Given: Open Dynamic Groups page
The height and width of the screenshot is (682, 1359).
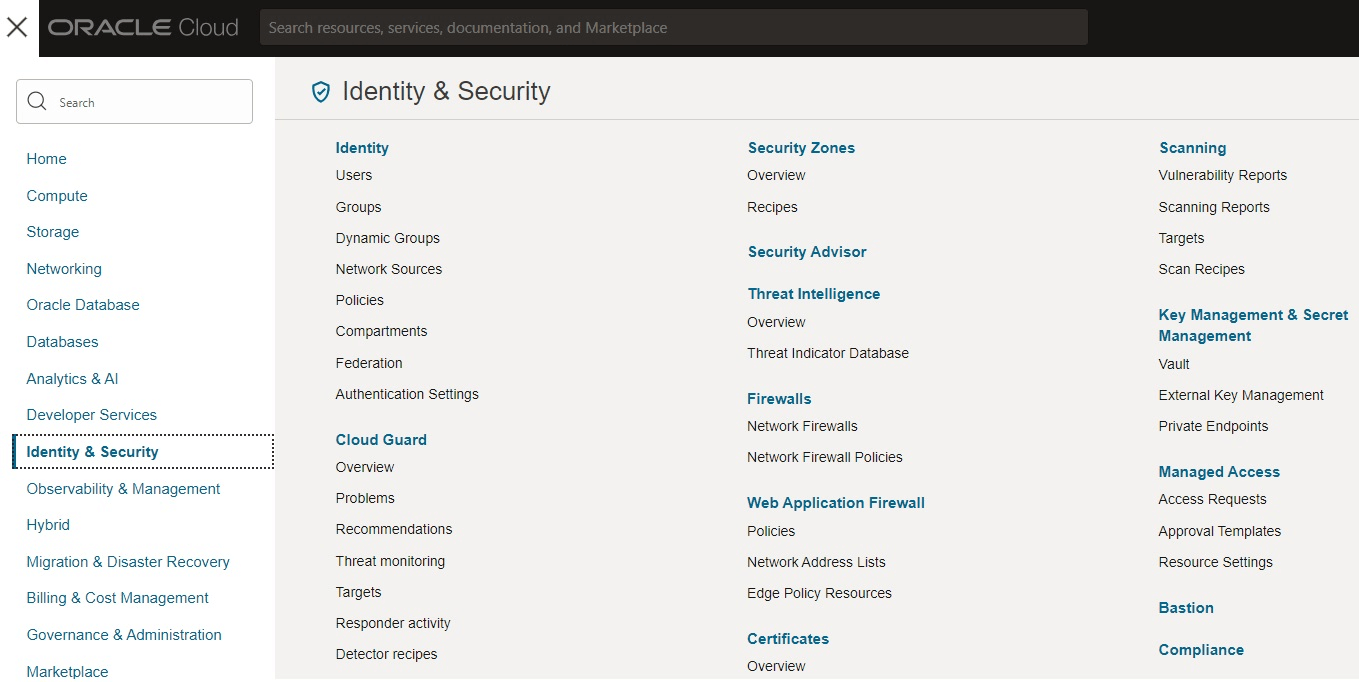Looking at the screenshot, I should (x=387, y=238).
